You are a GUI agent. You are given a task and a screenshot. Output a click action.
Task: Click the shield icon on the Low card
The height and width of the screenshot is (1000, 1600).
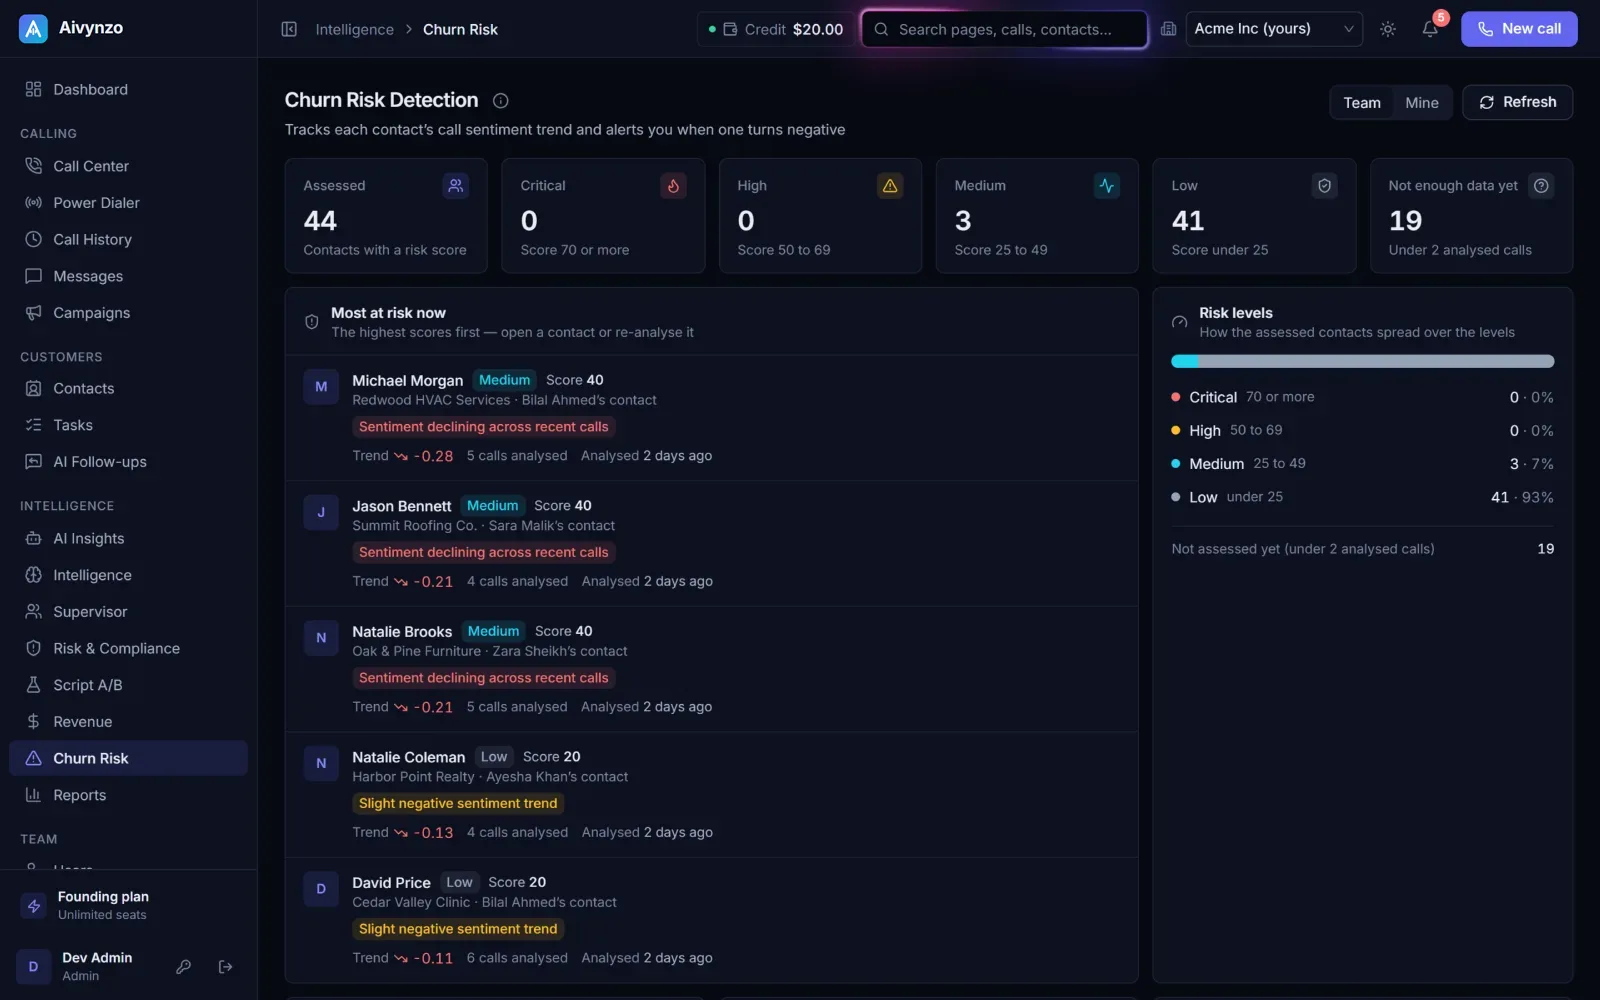[1324, 185]
